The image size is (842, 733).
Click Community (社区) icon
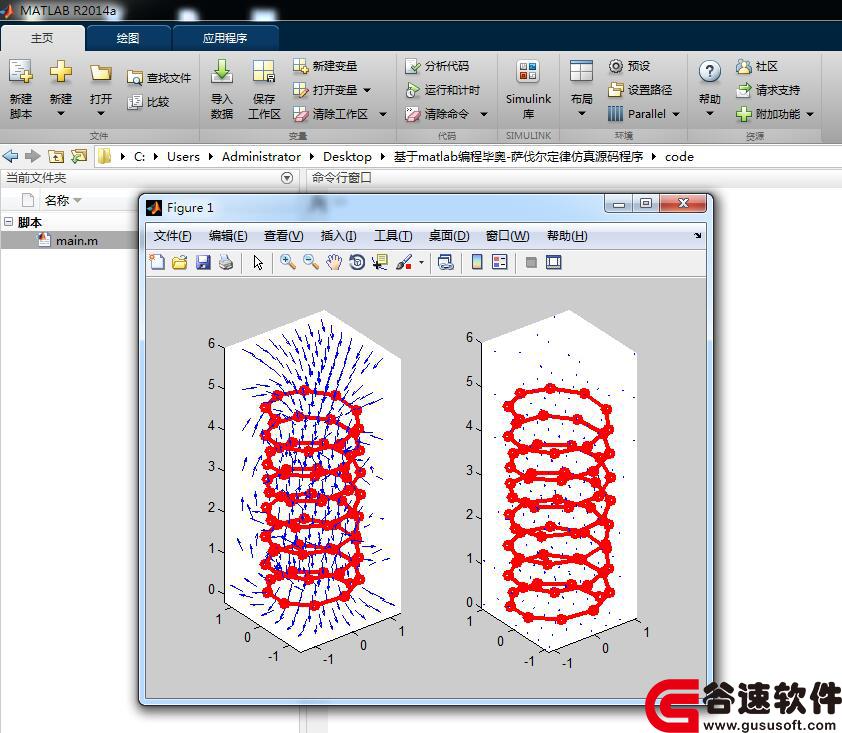744,66
